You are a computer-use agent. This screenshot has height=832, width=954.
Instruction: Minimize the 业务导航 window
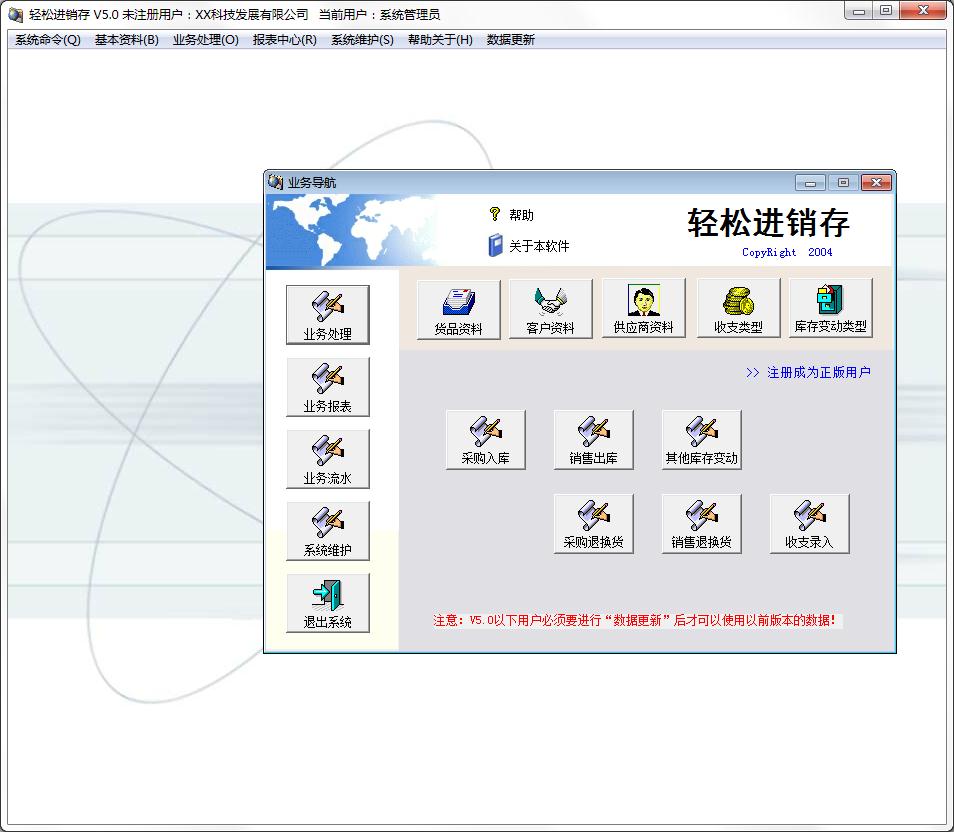810,183
